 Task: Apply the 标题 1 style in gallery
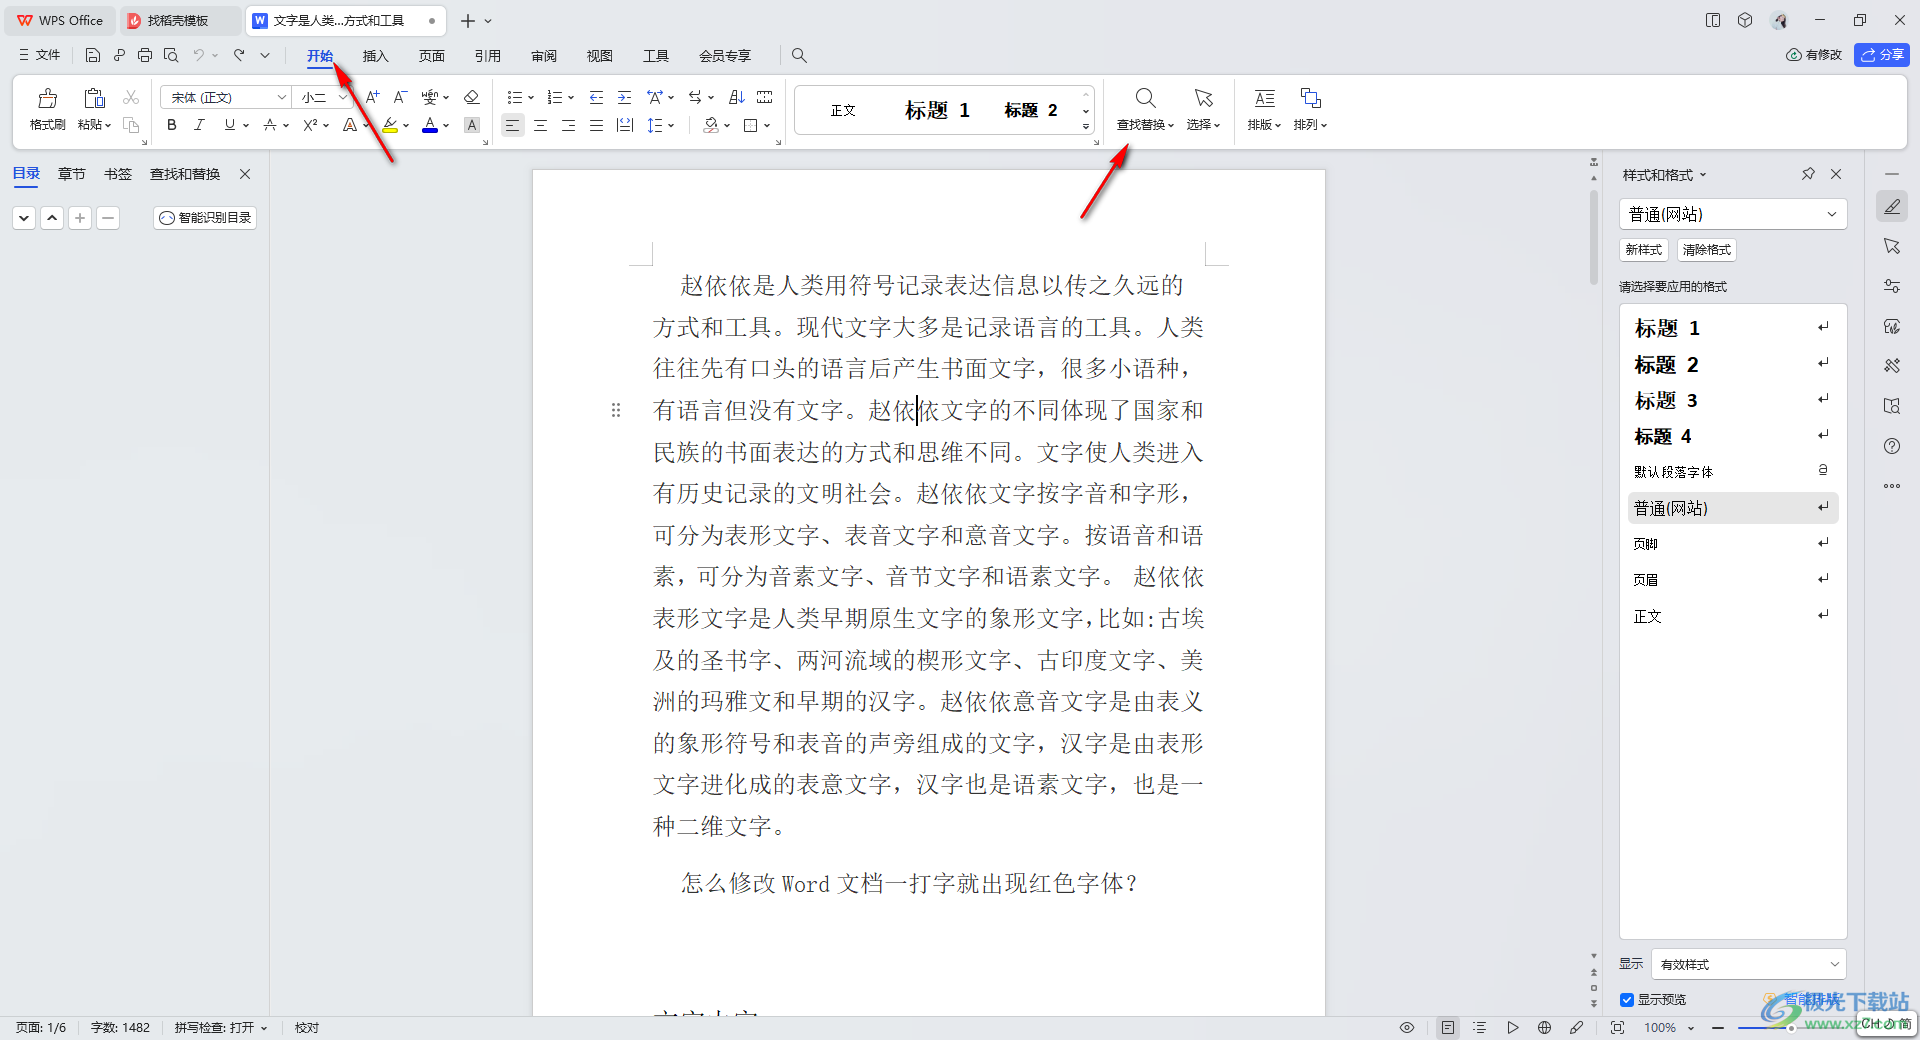937,110
